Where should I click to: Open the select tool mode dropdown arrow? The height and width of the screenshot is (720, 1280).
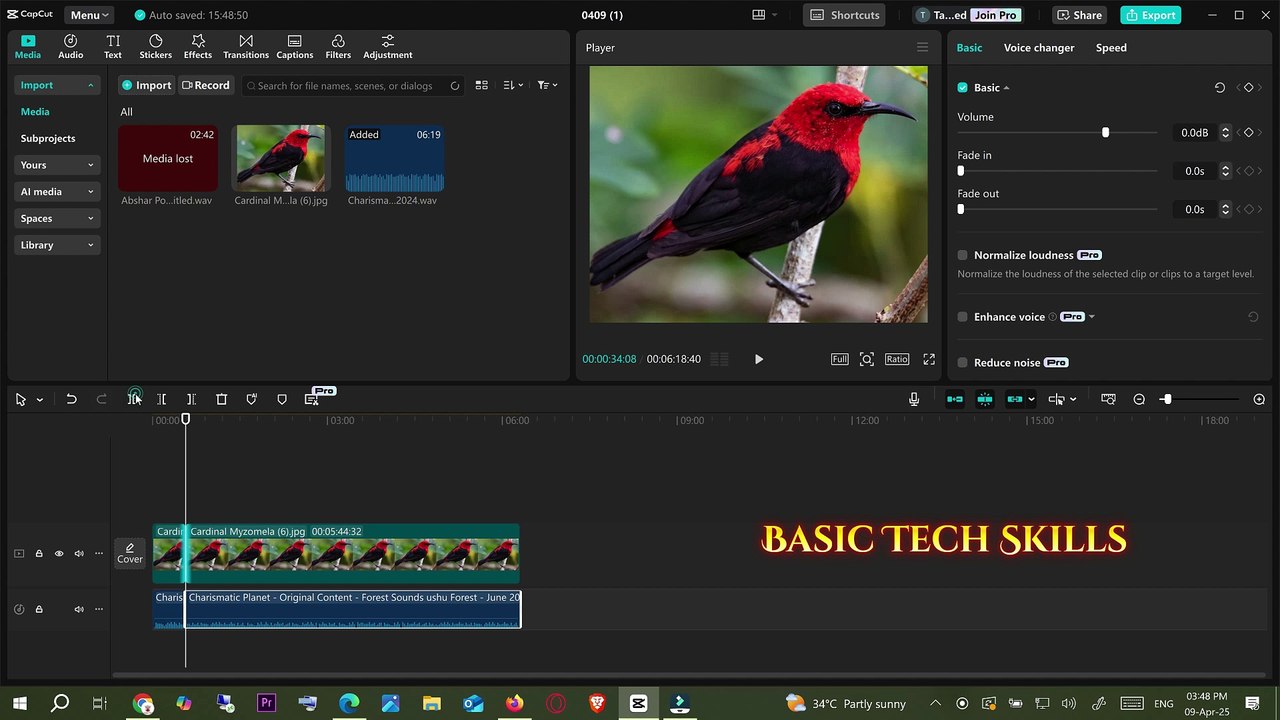tap(39, 400)
